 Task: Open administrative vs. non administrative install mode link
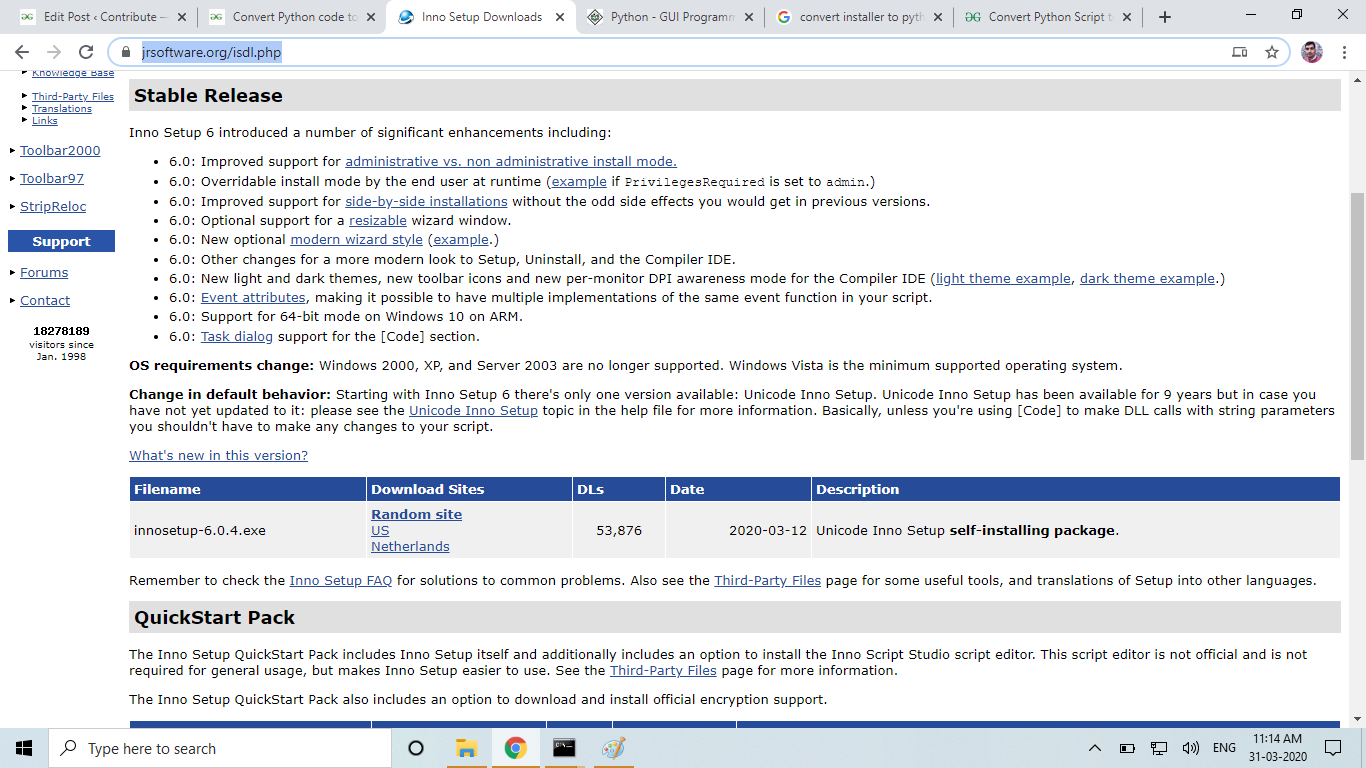pos(511,162)
